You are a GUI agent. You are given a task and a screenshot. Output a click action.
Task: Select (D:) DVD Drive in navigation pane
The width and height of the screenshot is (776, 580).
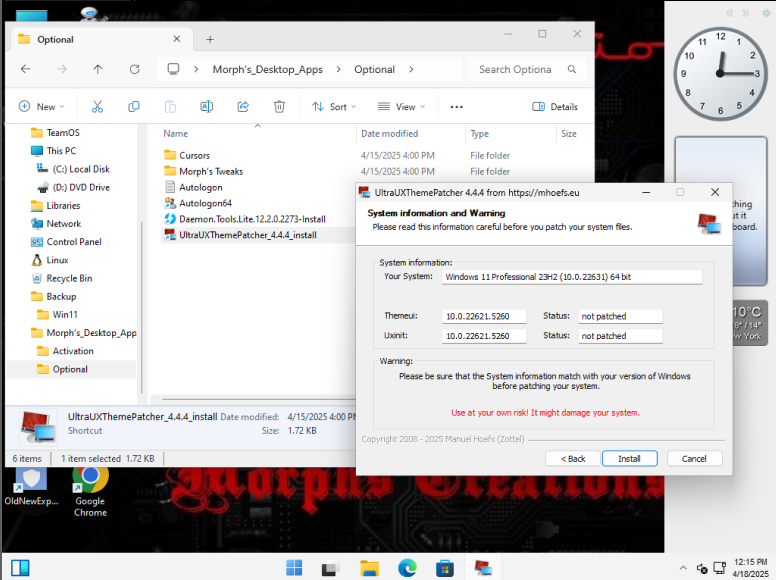point(81,187)
